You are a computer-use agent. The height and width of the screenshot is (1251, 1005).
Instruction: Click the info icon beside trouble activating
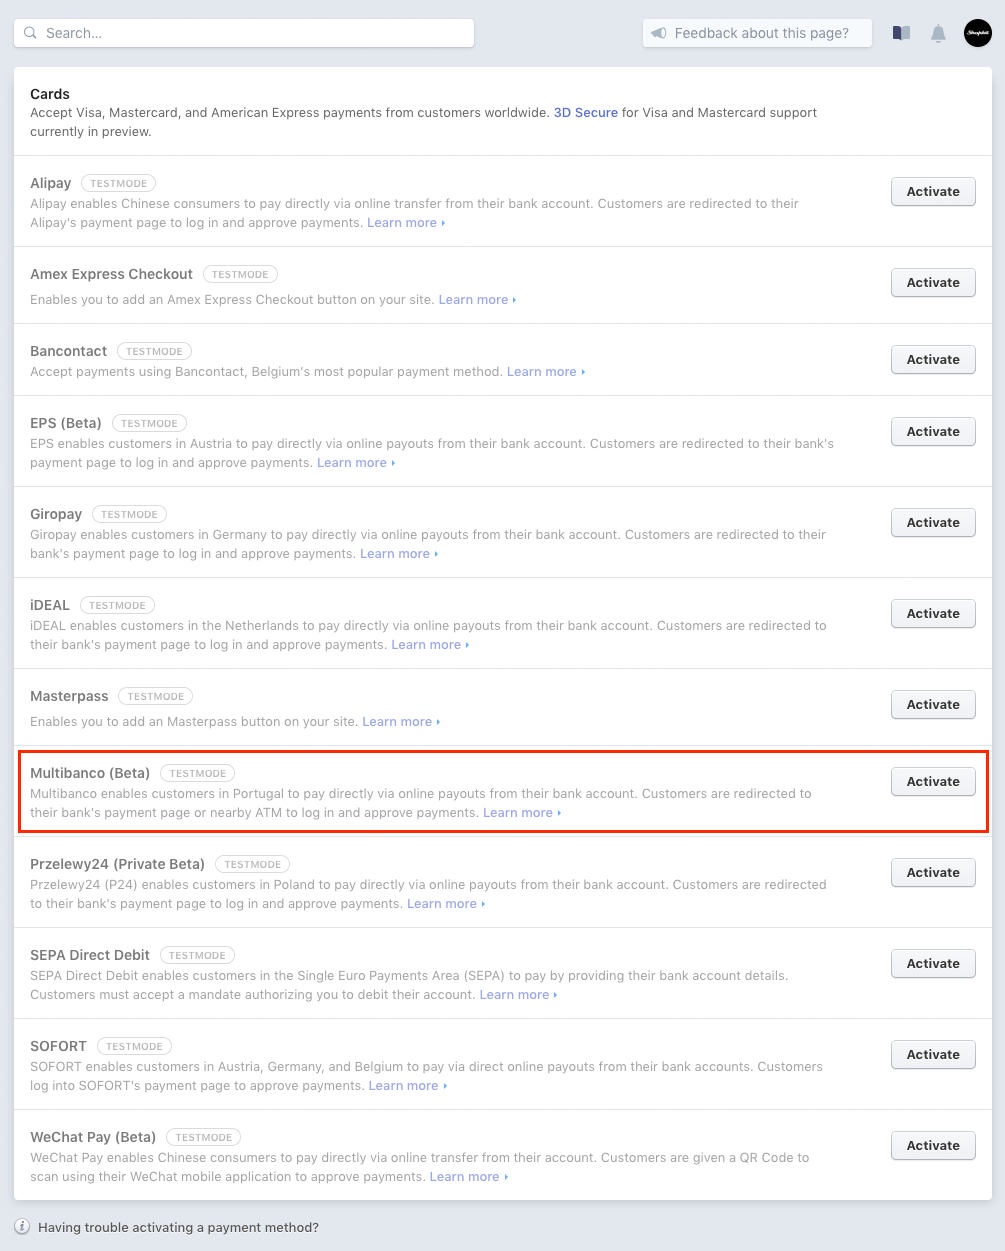tap(22, 1227)
